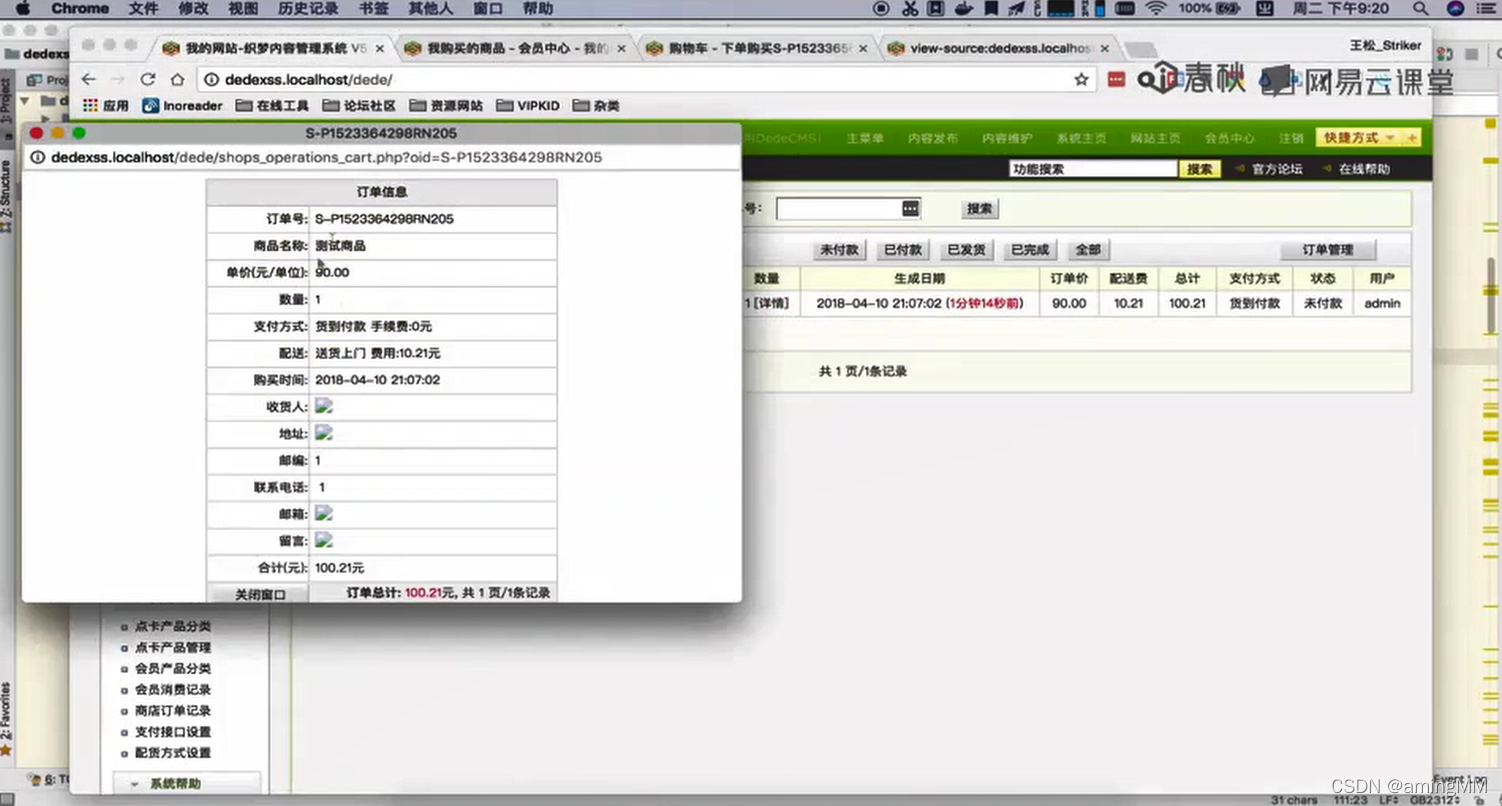Click 内容维护 in DedeCMS navigation

click(x=1007, y=139)
